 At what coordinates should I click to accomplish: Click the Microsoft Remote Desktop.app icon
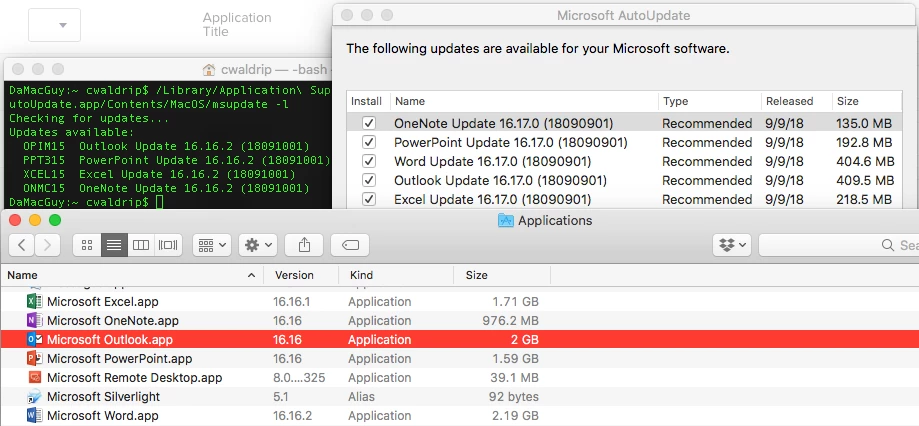coord(35,377)
